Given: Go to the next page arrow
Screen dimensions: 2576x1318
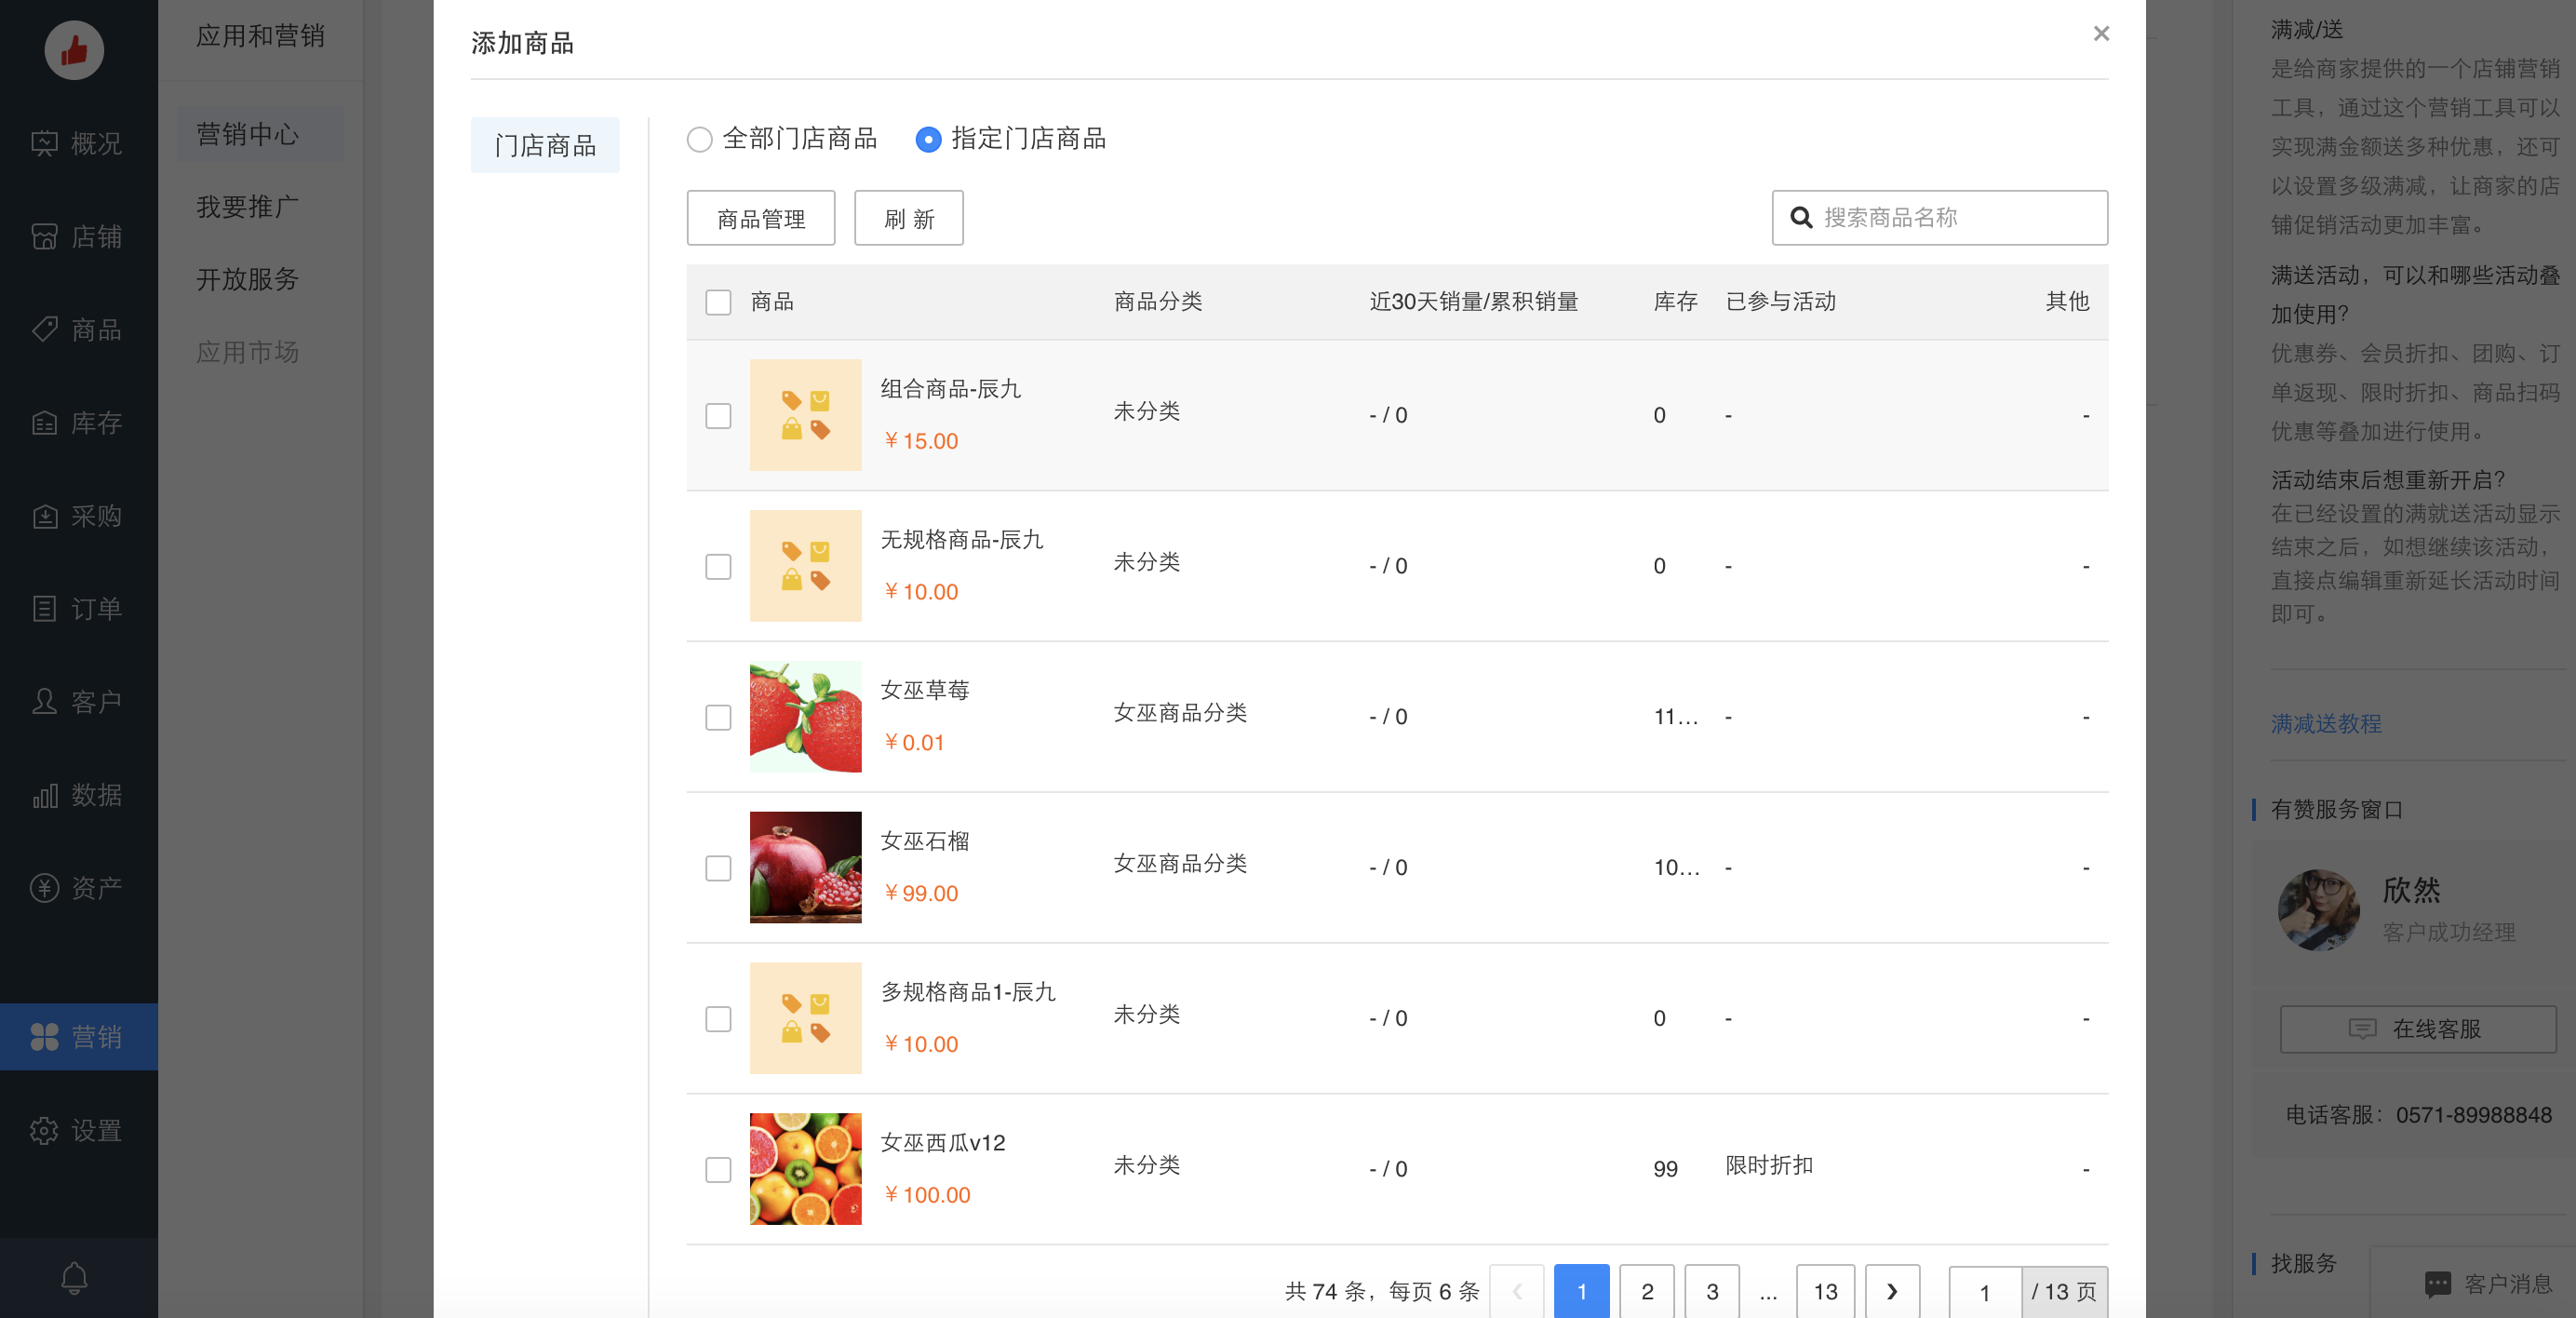Looking at the screenshot, I should tap(1892, 1291).
